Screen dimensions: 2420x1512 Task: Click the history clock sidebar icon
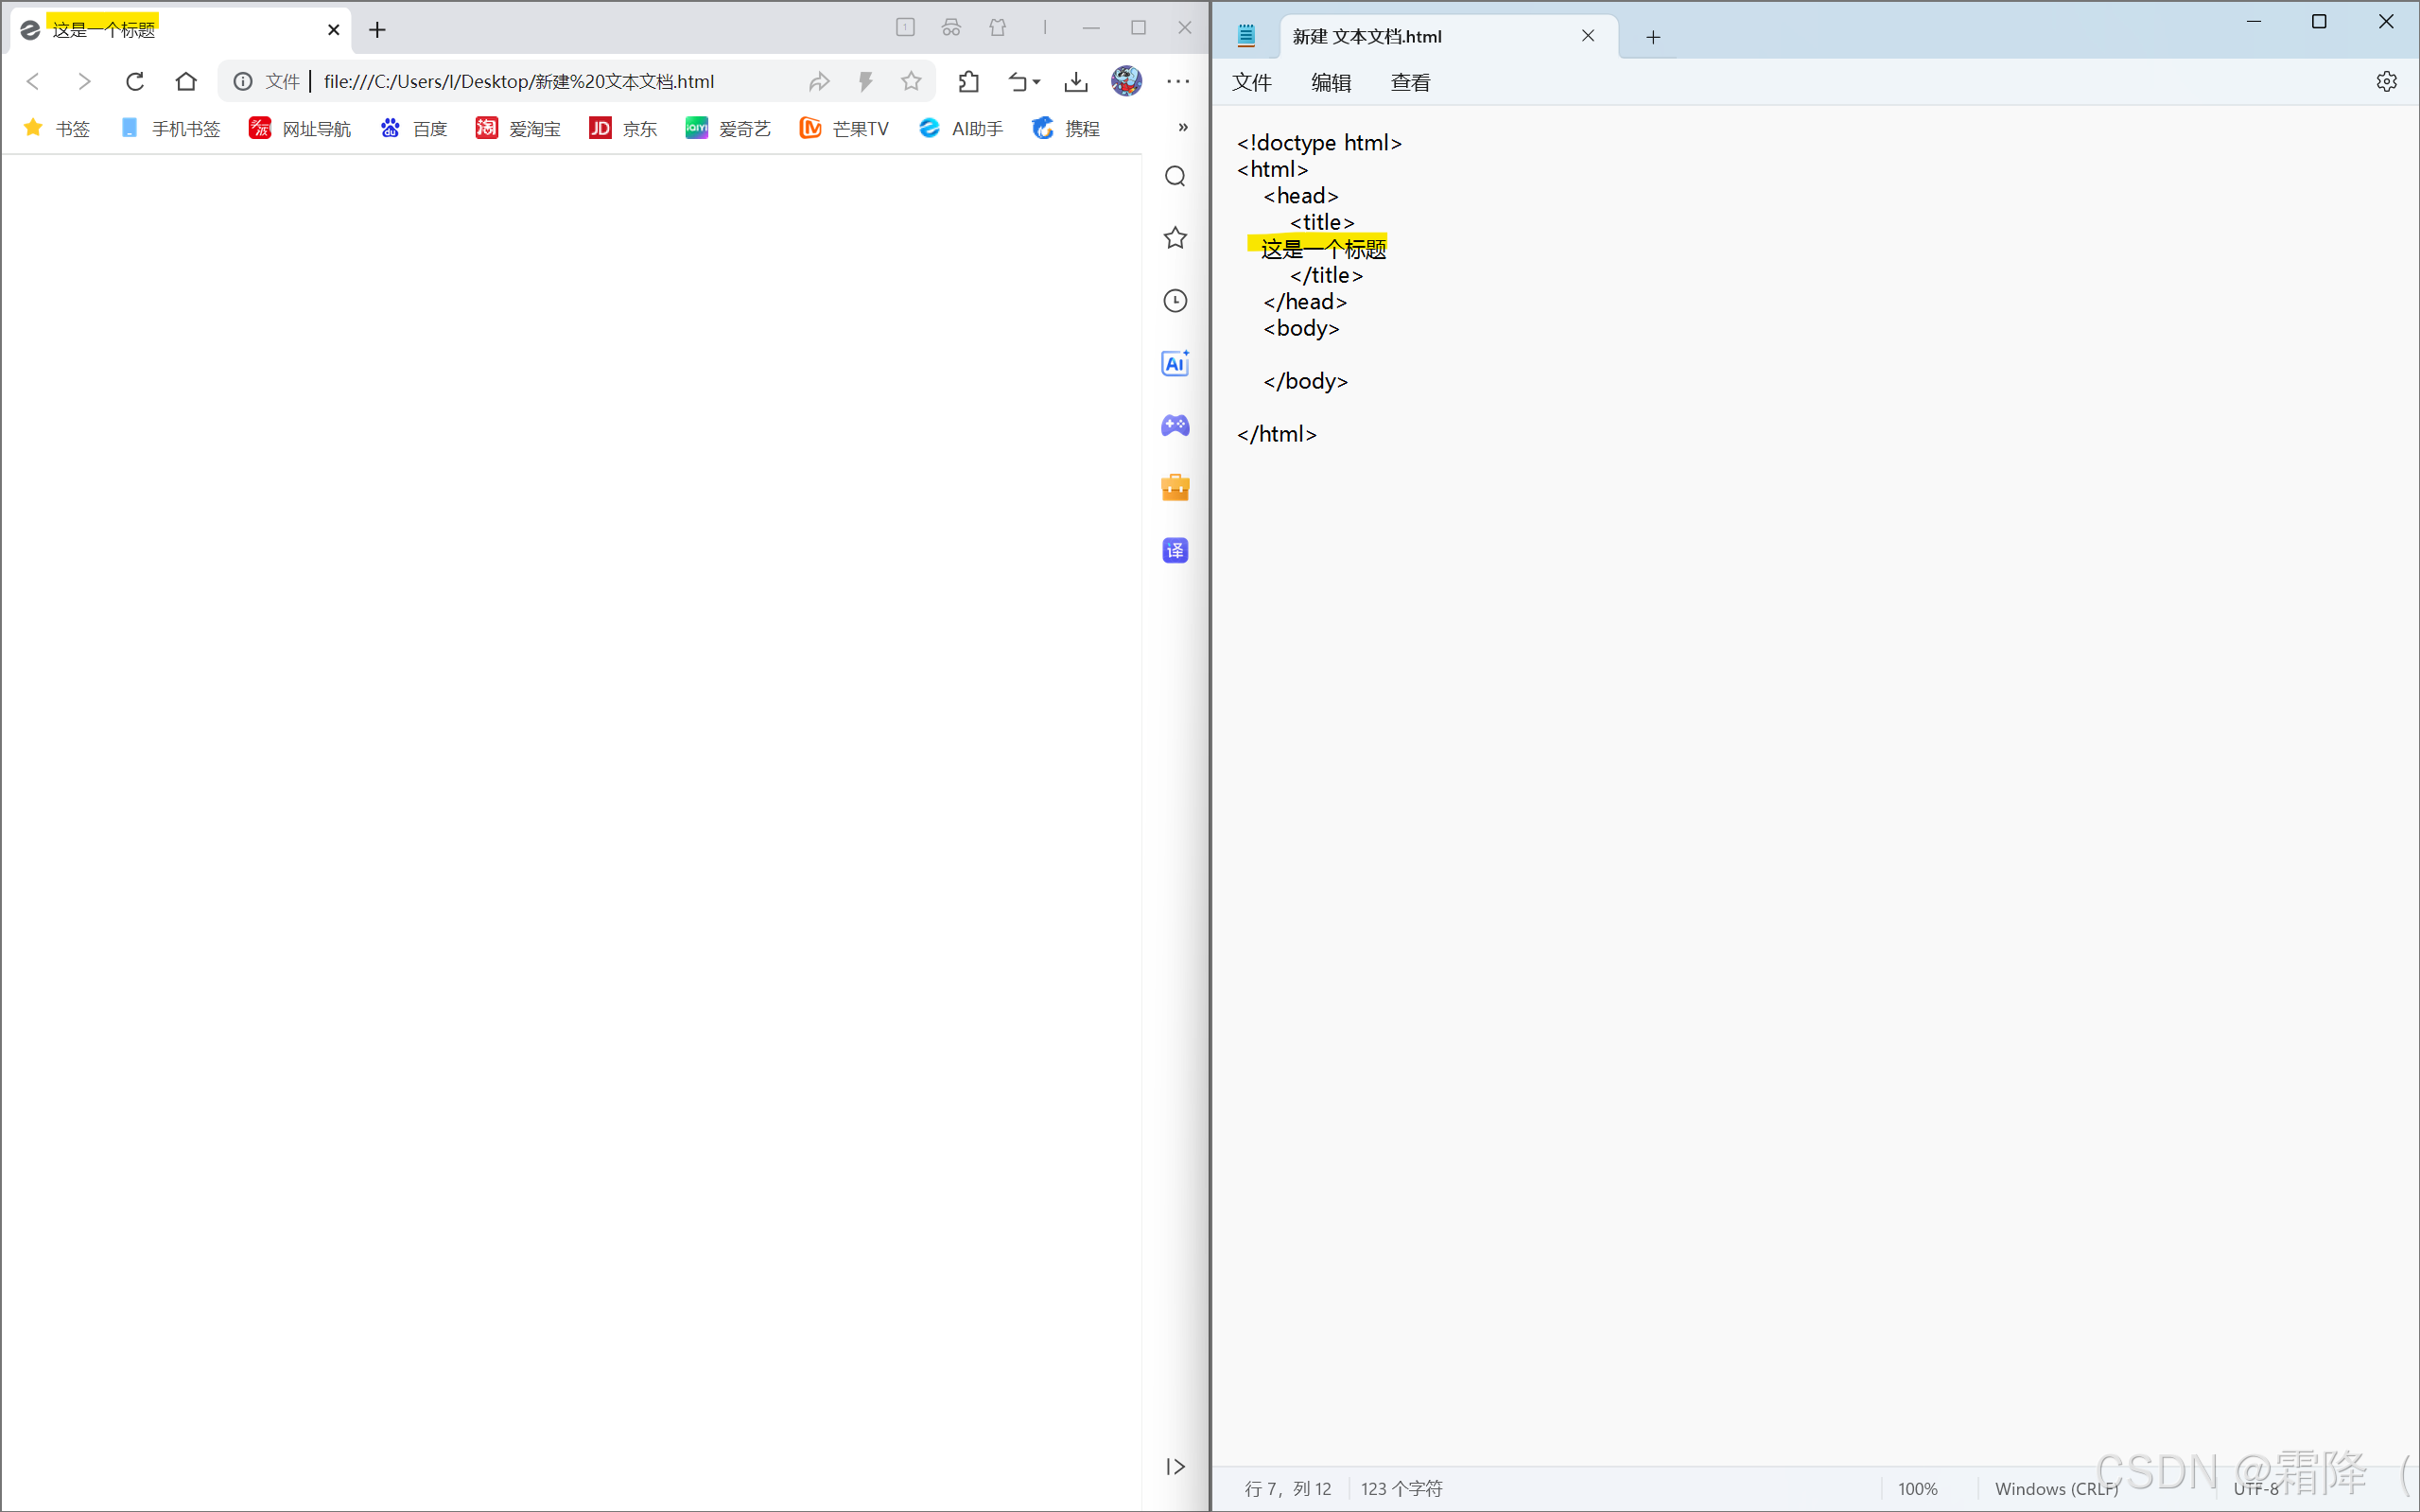coord(1175,301)
